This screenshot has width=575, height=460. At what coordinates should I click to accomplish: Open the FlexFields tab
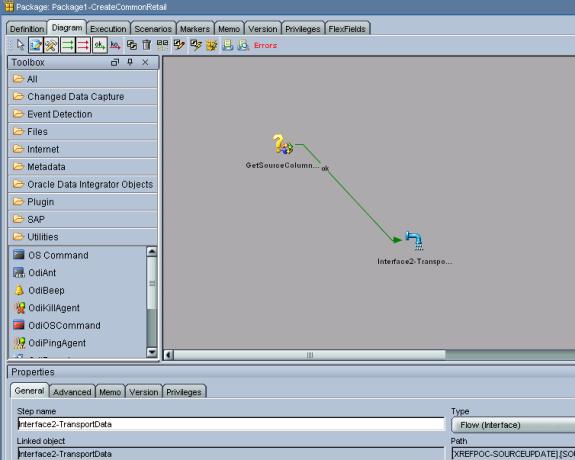click(347, 29)
